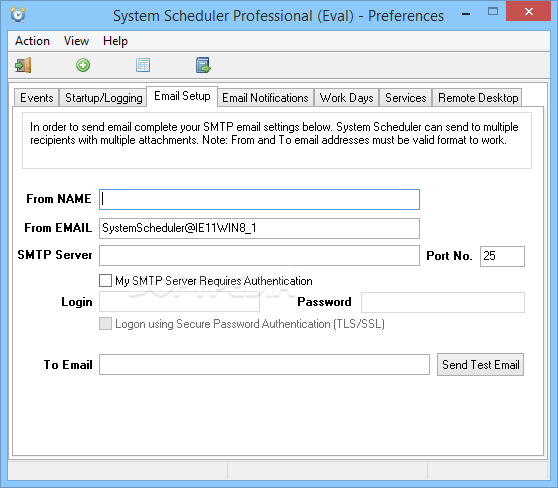
Task: Focus the From NAME input field
Action: point(259,199)
